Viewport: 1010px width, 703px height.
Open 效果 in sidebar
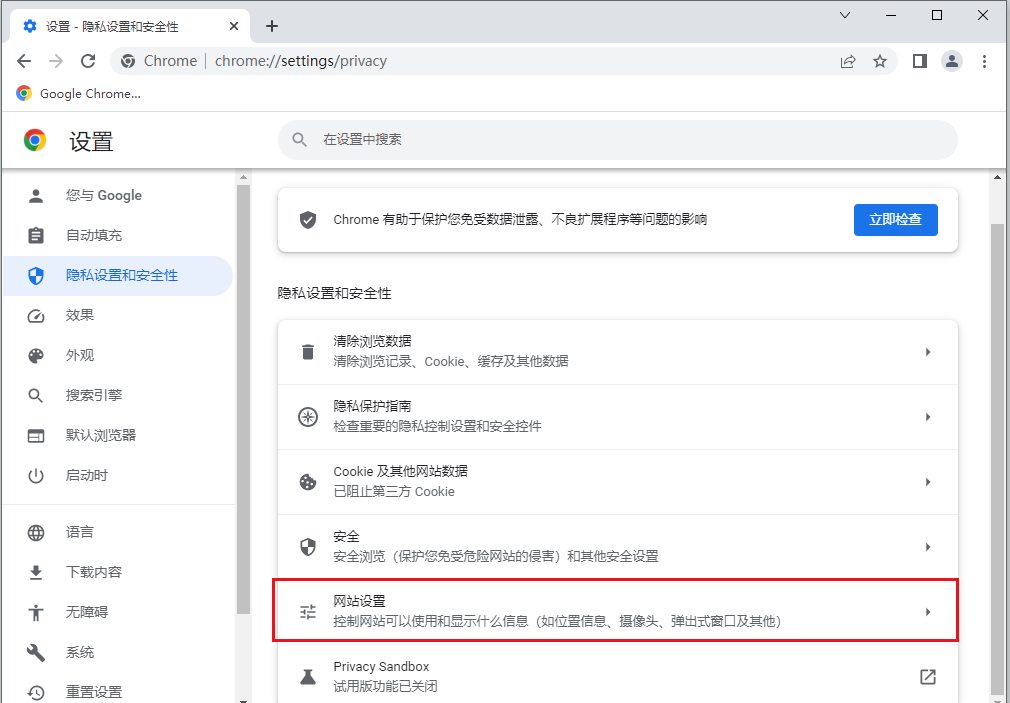click(117, 315)
